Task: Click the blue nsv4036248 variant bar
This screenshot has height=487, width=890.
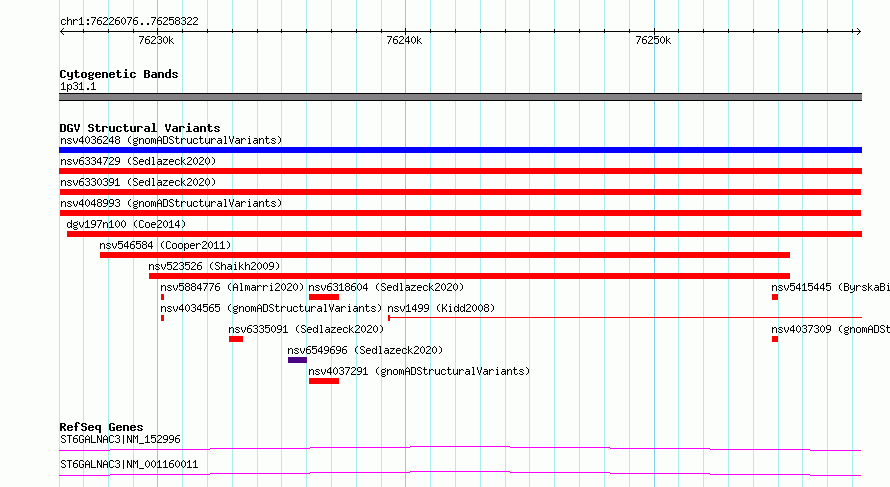Action: (460, 150)
